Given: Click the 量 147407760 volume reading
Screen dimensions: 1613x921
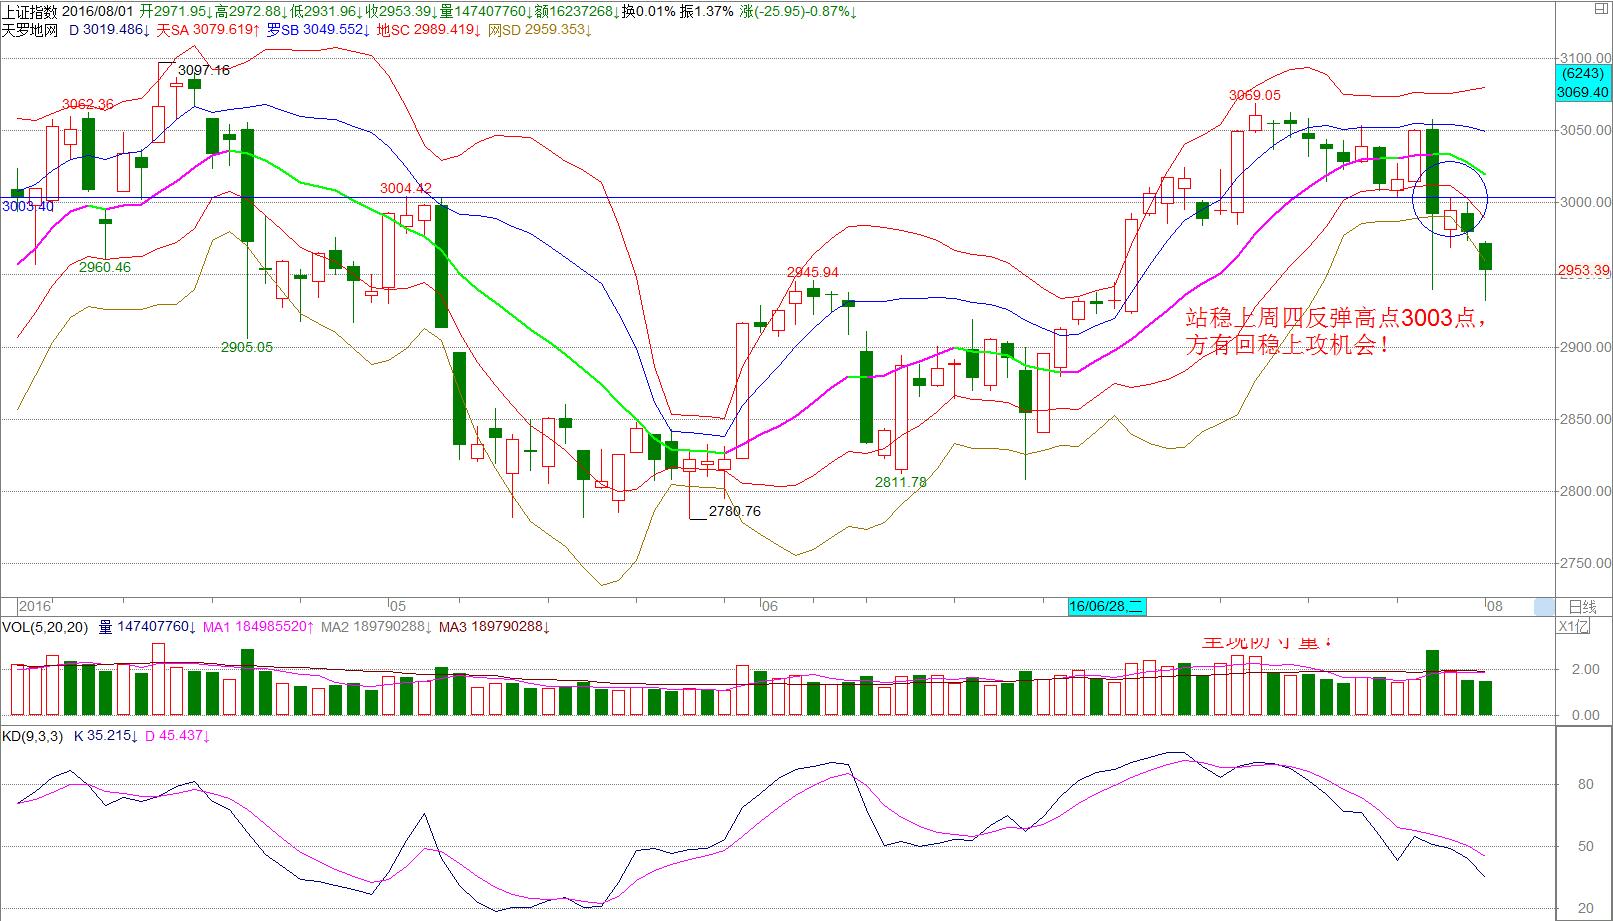Looking at the screenshot, I should pos(146,627).
